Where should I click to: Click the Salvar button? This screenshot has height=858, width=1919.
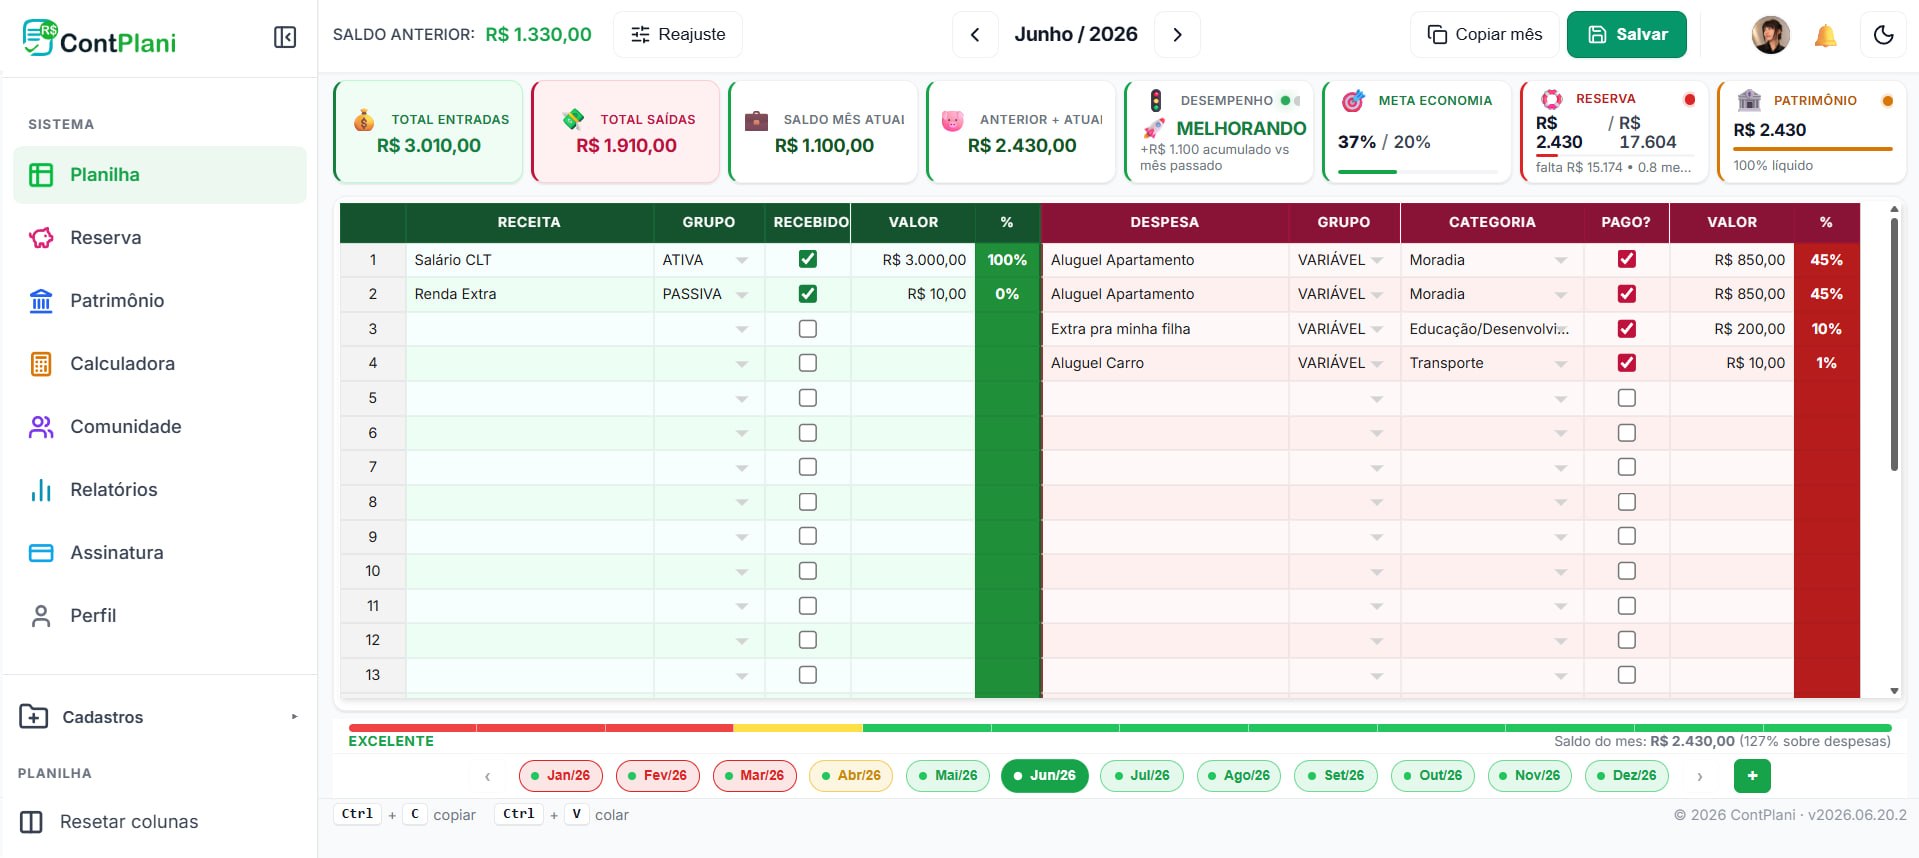click(1627, 35)
